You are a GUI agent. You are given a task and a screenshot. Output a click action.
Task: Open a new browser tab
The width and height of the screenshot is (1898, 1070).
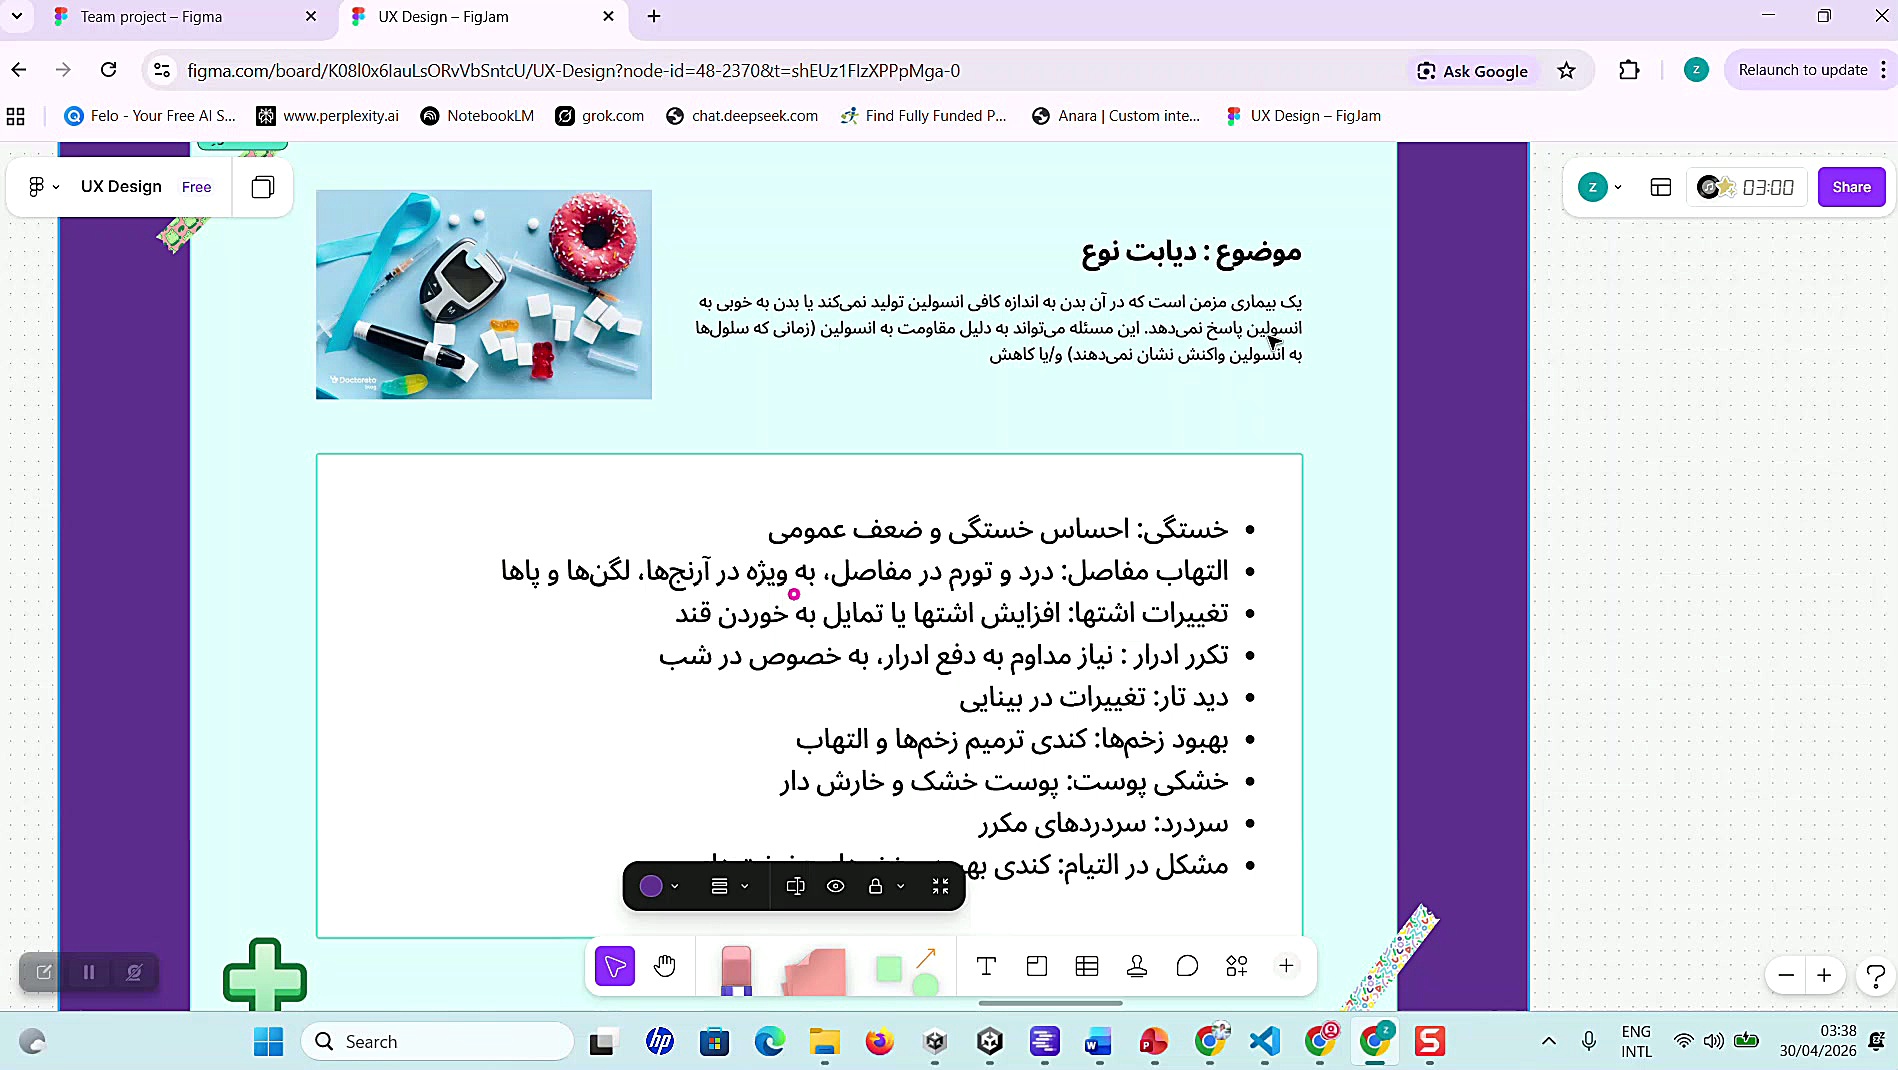(x=654, y=16)
